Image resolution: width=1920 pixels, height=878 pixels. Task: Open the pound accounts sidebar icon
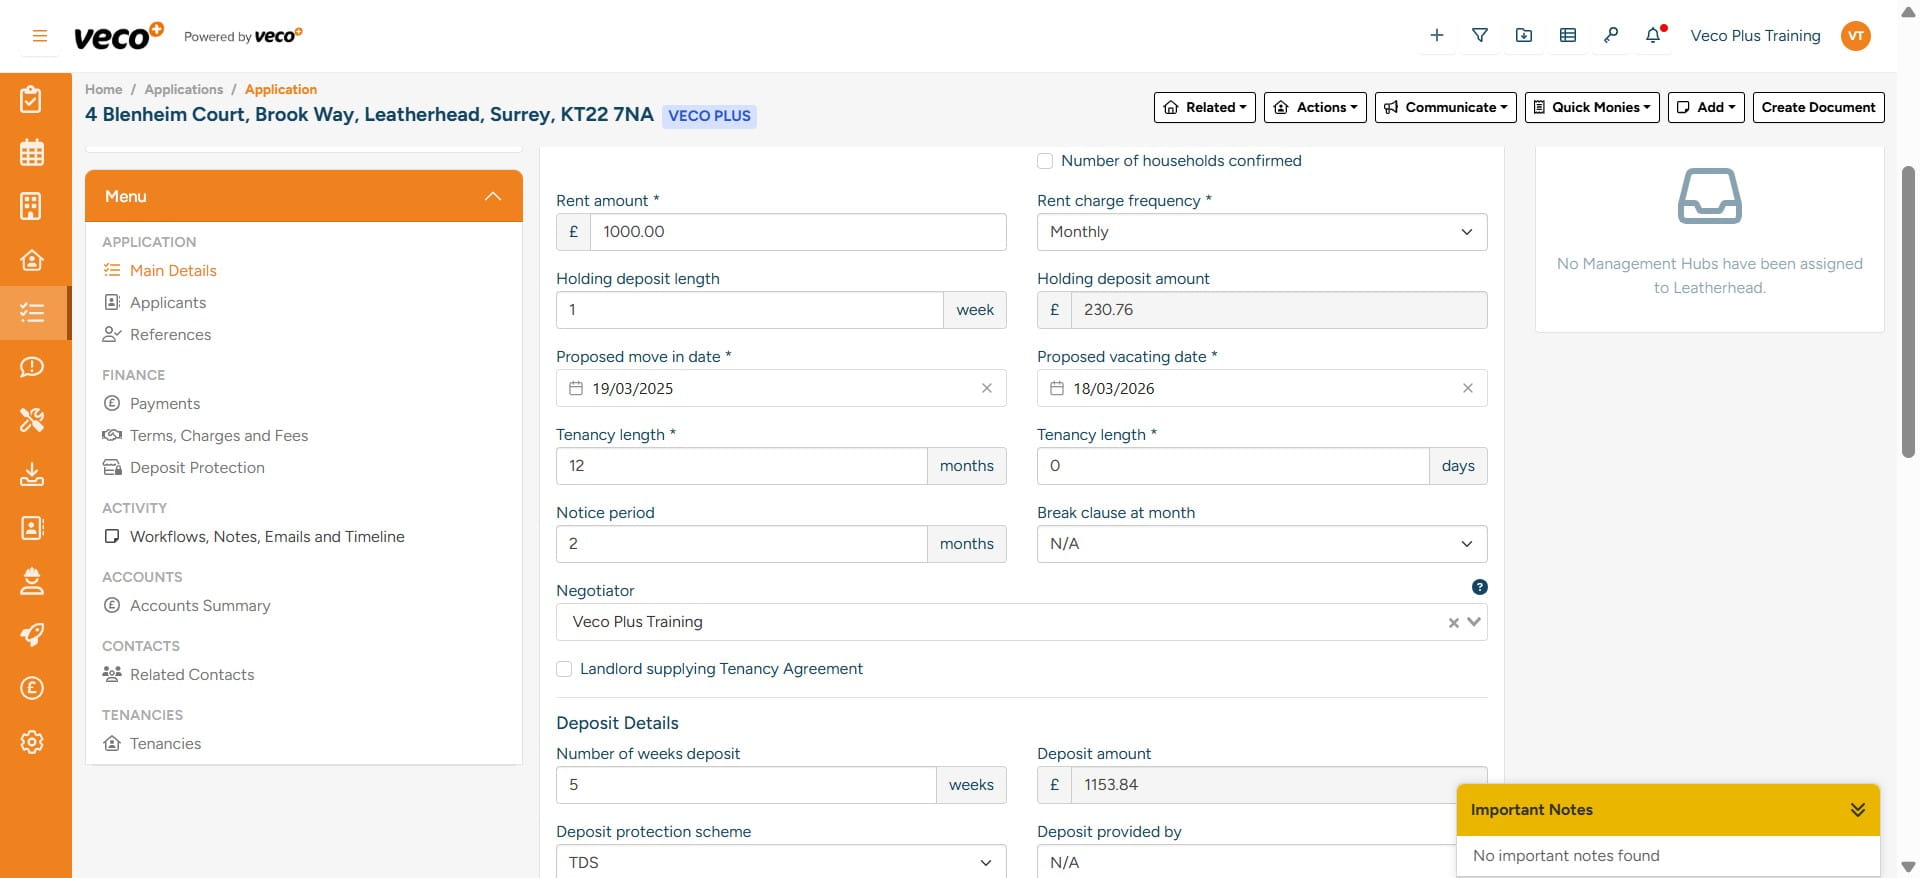tap(32, 688)
